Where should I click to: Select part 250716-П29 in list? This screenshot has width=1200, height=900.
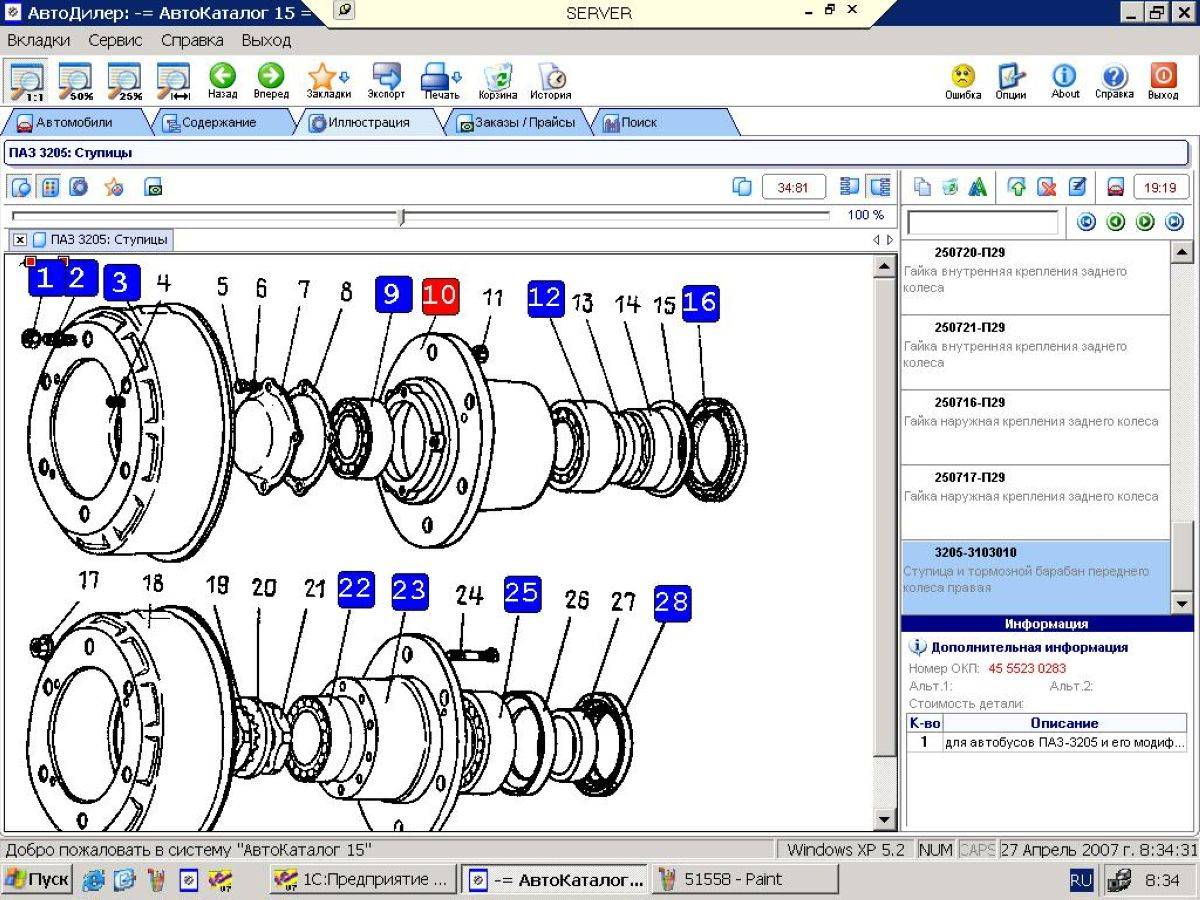click(1035, 427)
